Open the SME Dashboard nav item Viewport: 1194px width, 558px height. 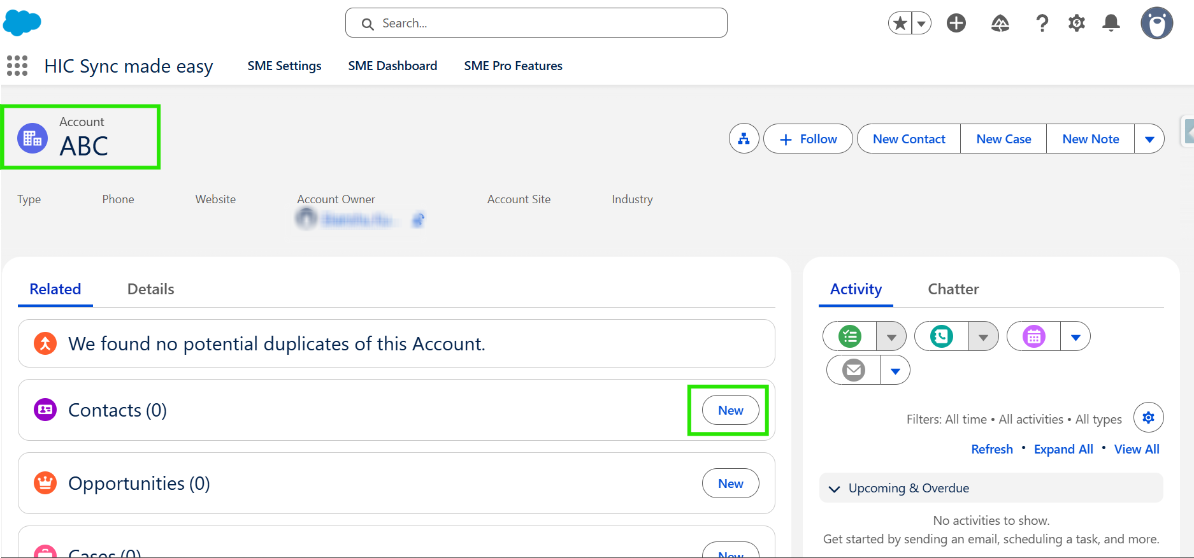[x=392, y=66]
